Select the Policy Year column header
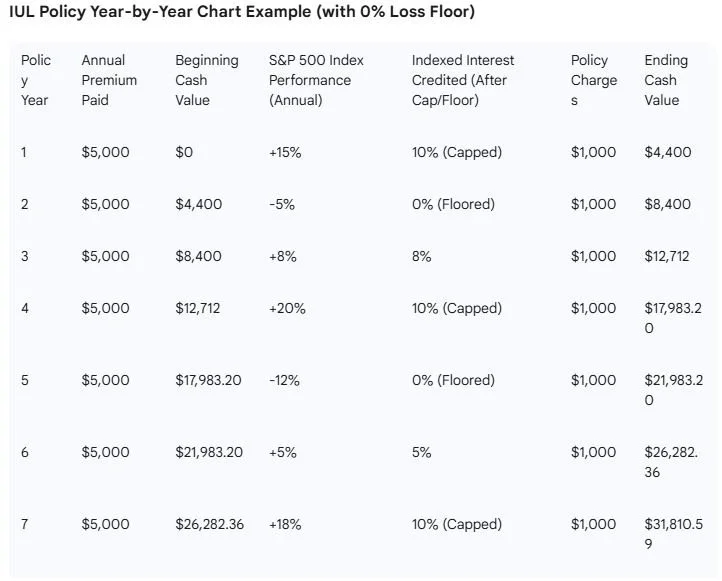 click(36, 80)
